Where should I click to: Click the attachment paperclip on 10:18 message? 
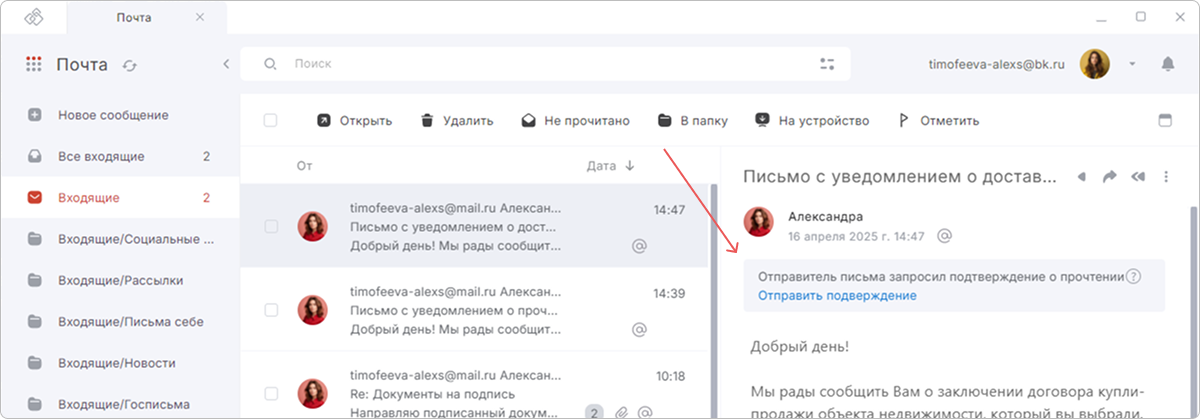coord(621,412)
